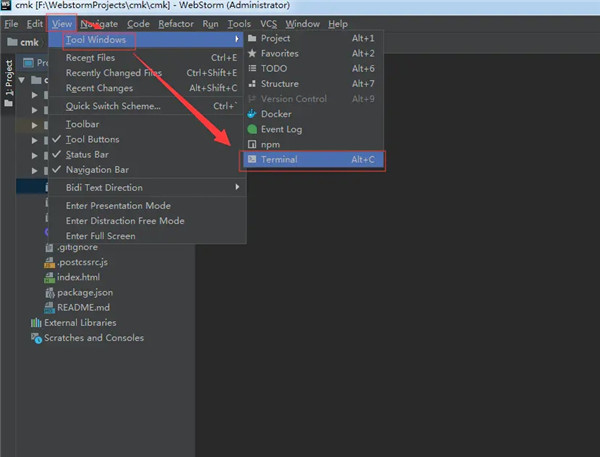Click the Terminal icon in submenu

252,159
